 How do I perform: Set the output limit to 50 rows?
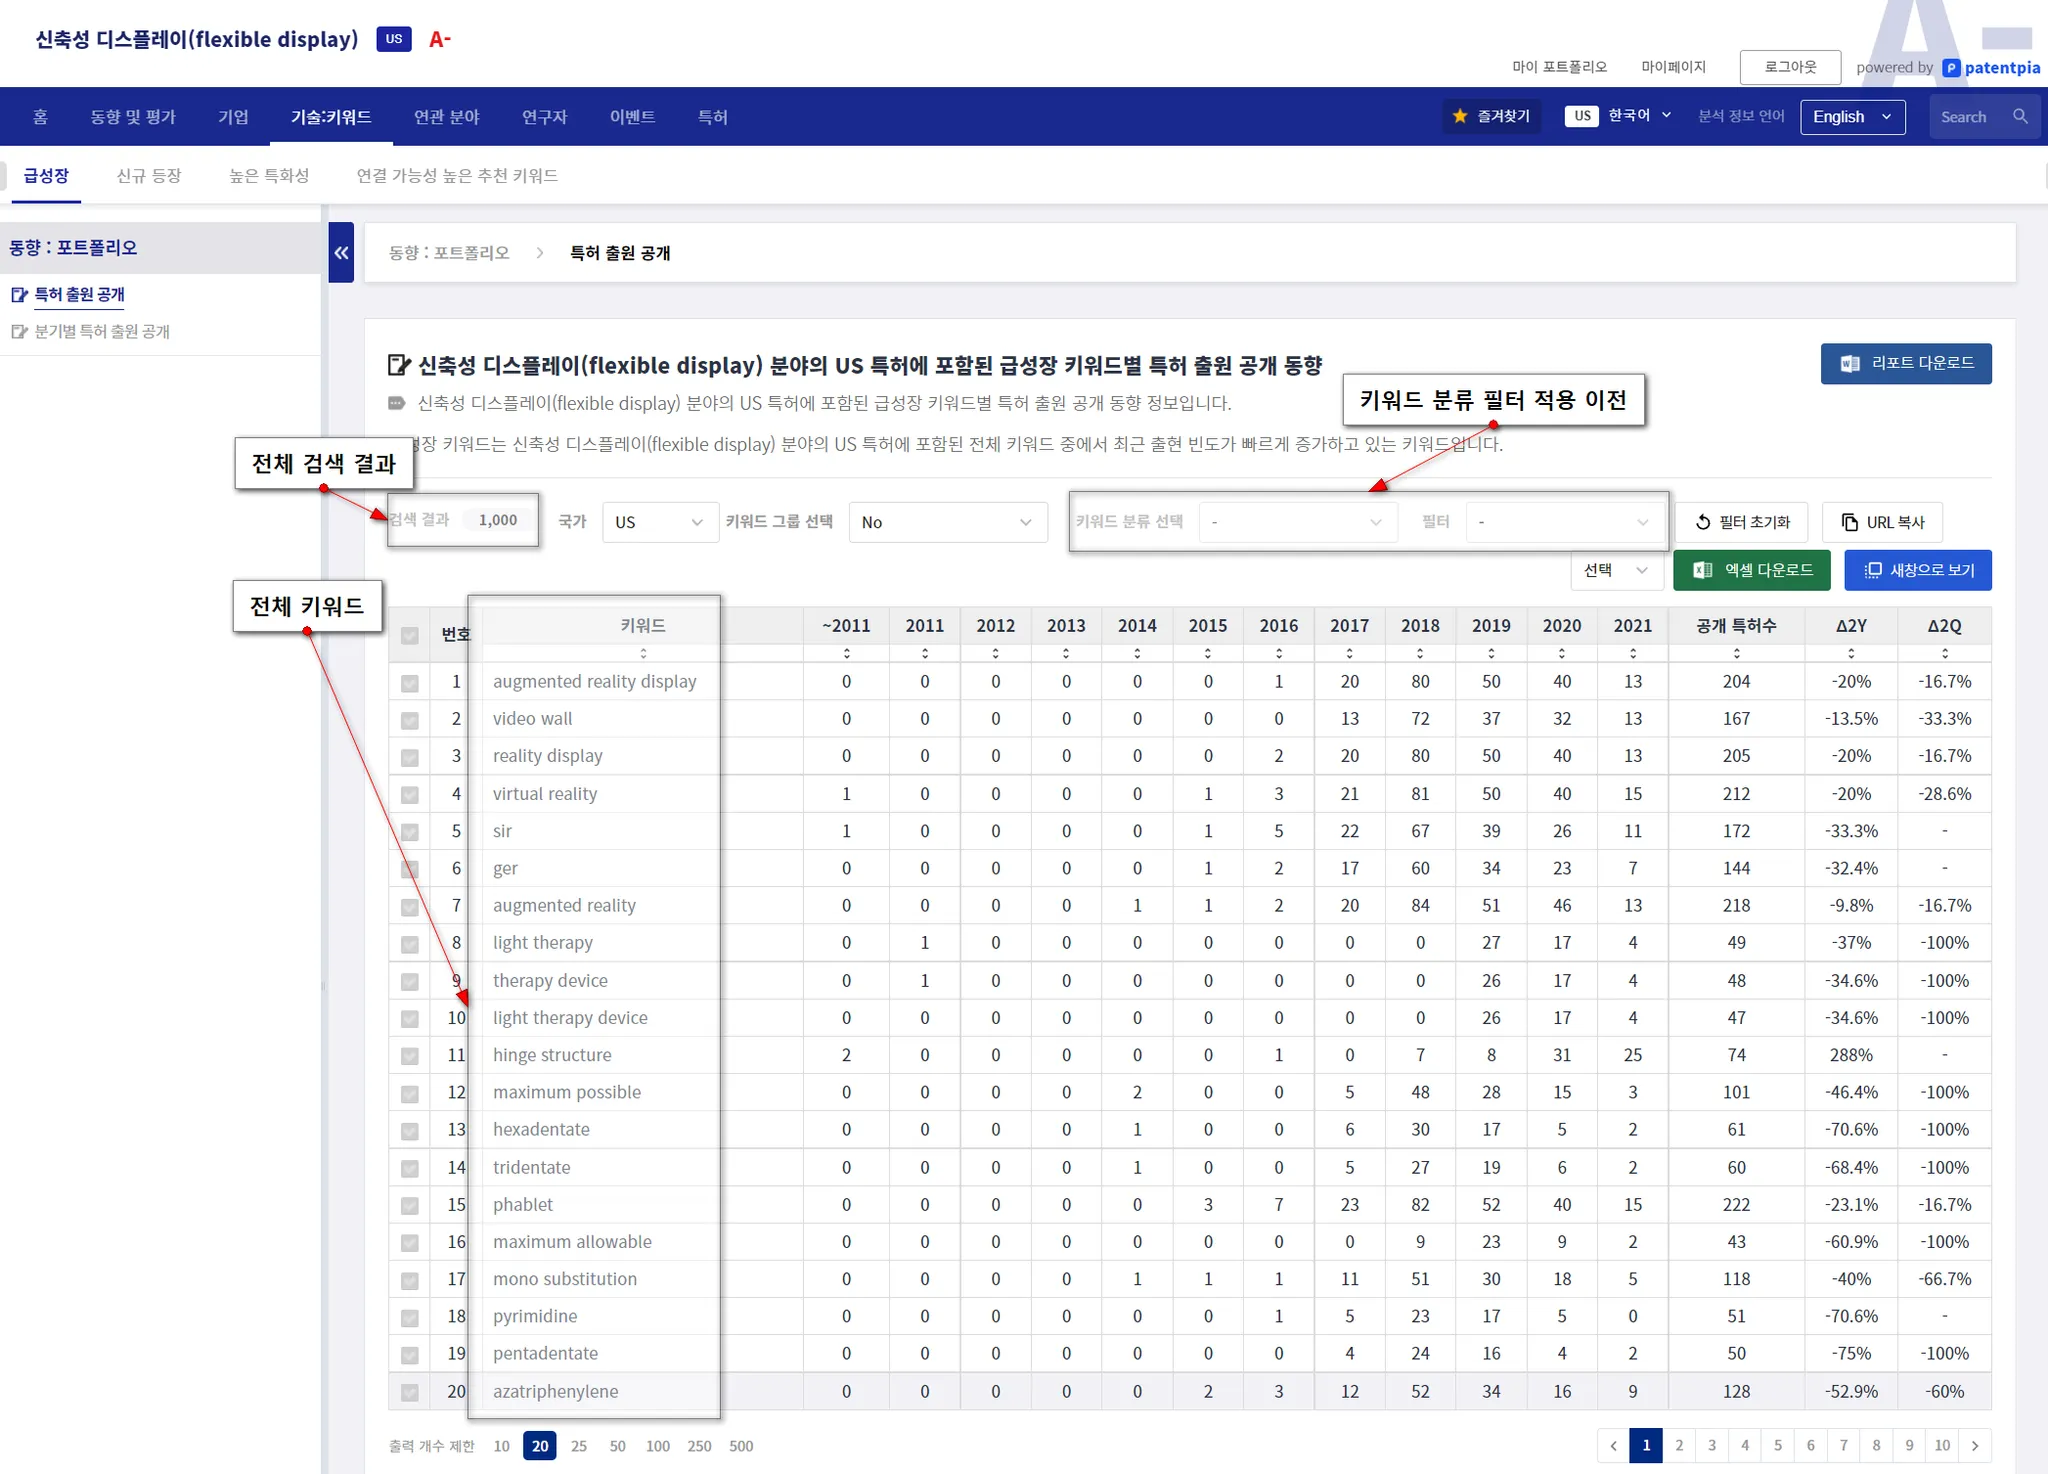pos(617,1446)
